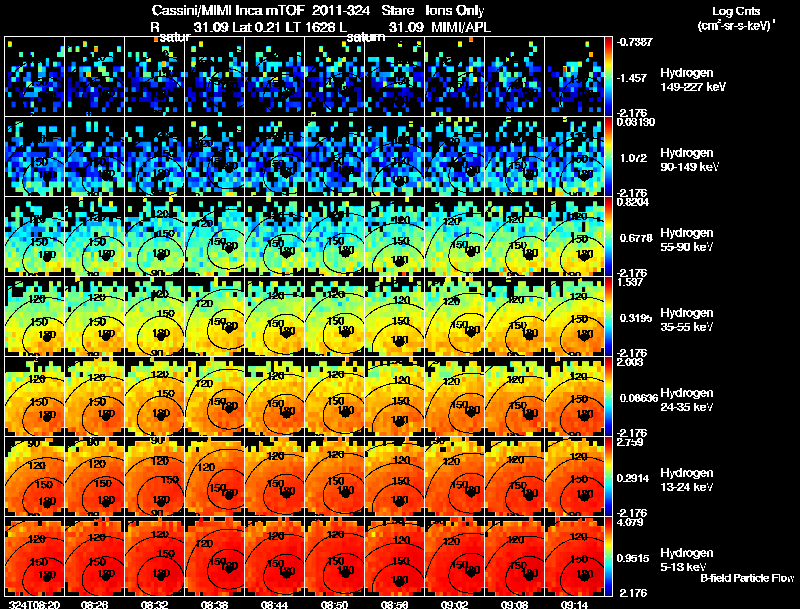The height and width of the screenshot is (609, 800).
Task: Click the 'MIMI/APL' text in the header
Action: (461, 27)
